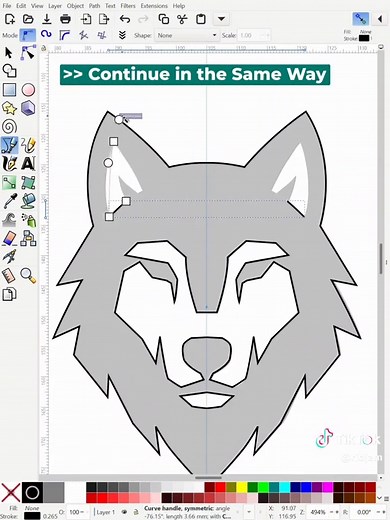Click the remove color X swatch
Viewport: 390px width, 520px height.
click(10, 492)
